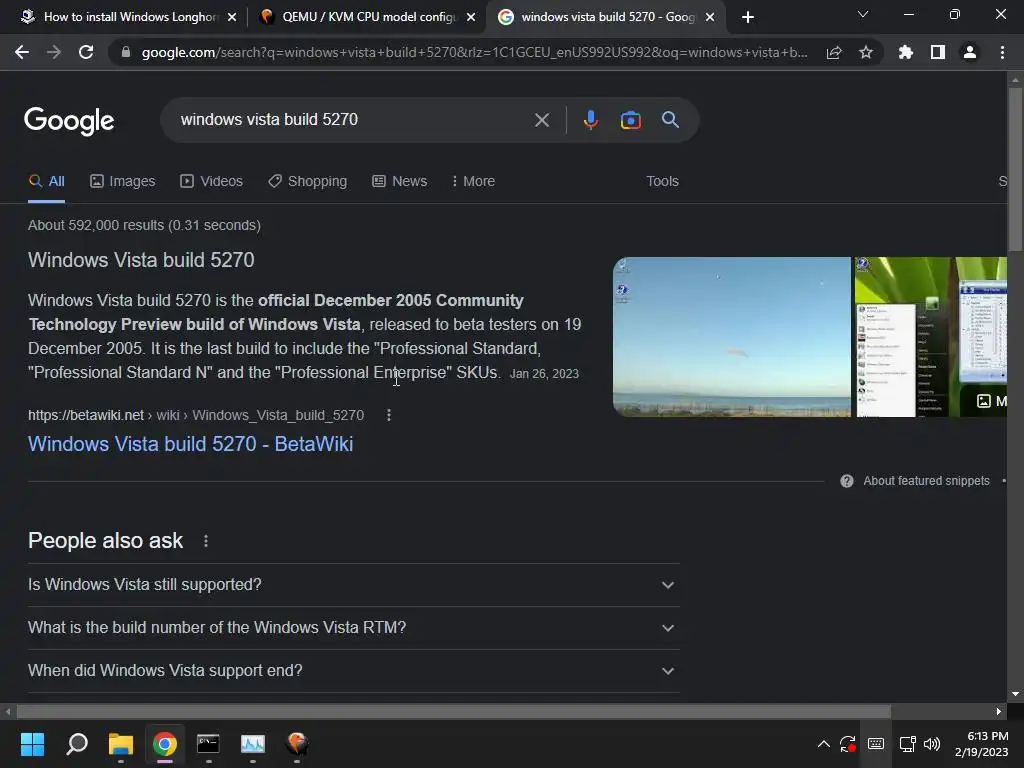This screenshot has width=1024, height=768.
Task: Toggle the Chrome side panel
Action: click(938, 52)
